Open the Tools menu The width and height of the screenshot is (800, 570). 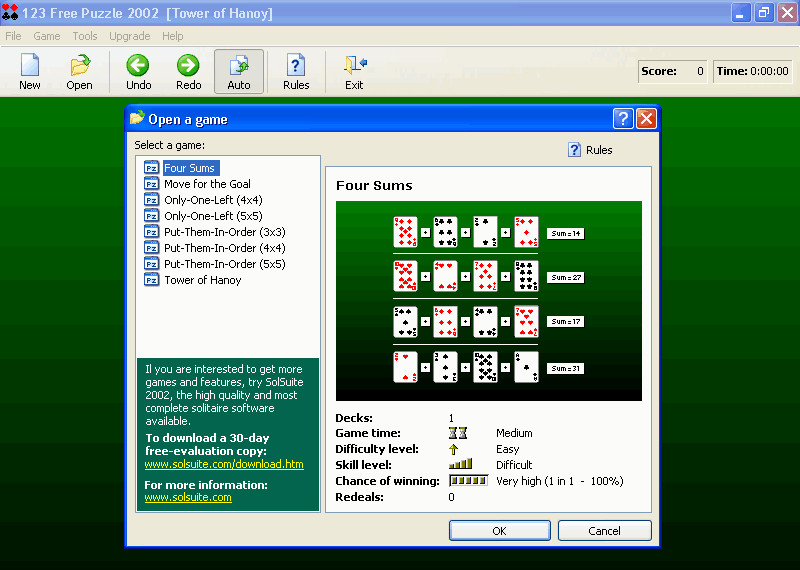tap(85, 36)
